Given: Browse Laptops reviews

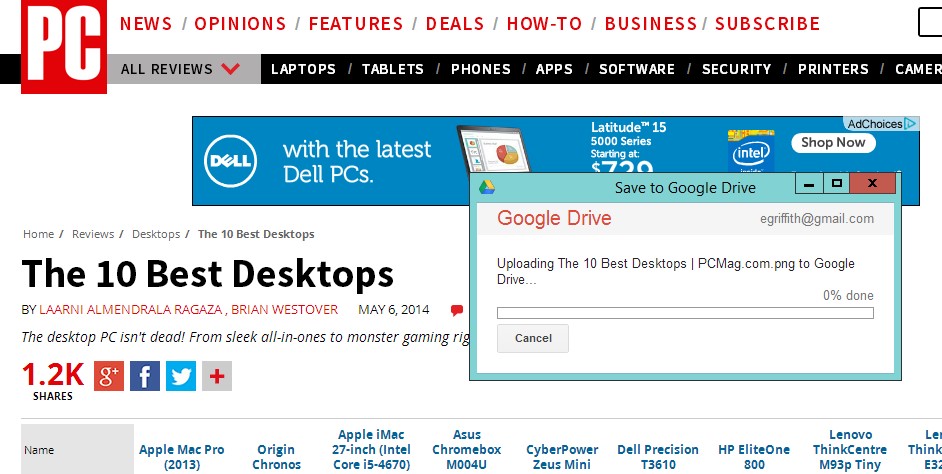Looking at the screenshot, I should (x=303, y=69).
